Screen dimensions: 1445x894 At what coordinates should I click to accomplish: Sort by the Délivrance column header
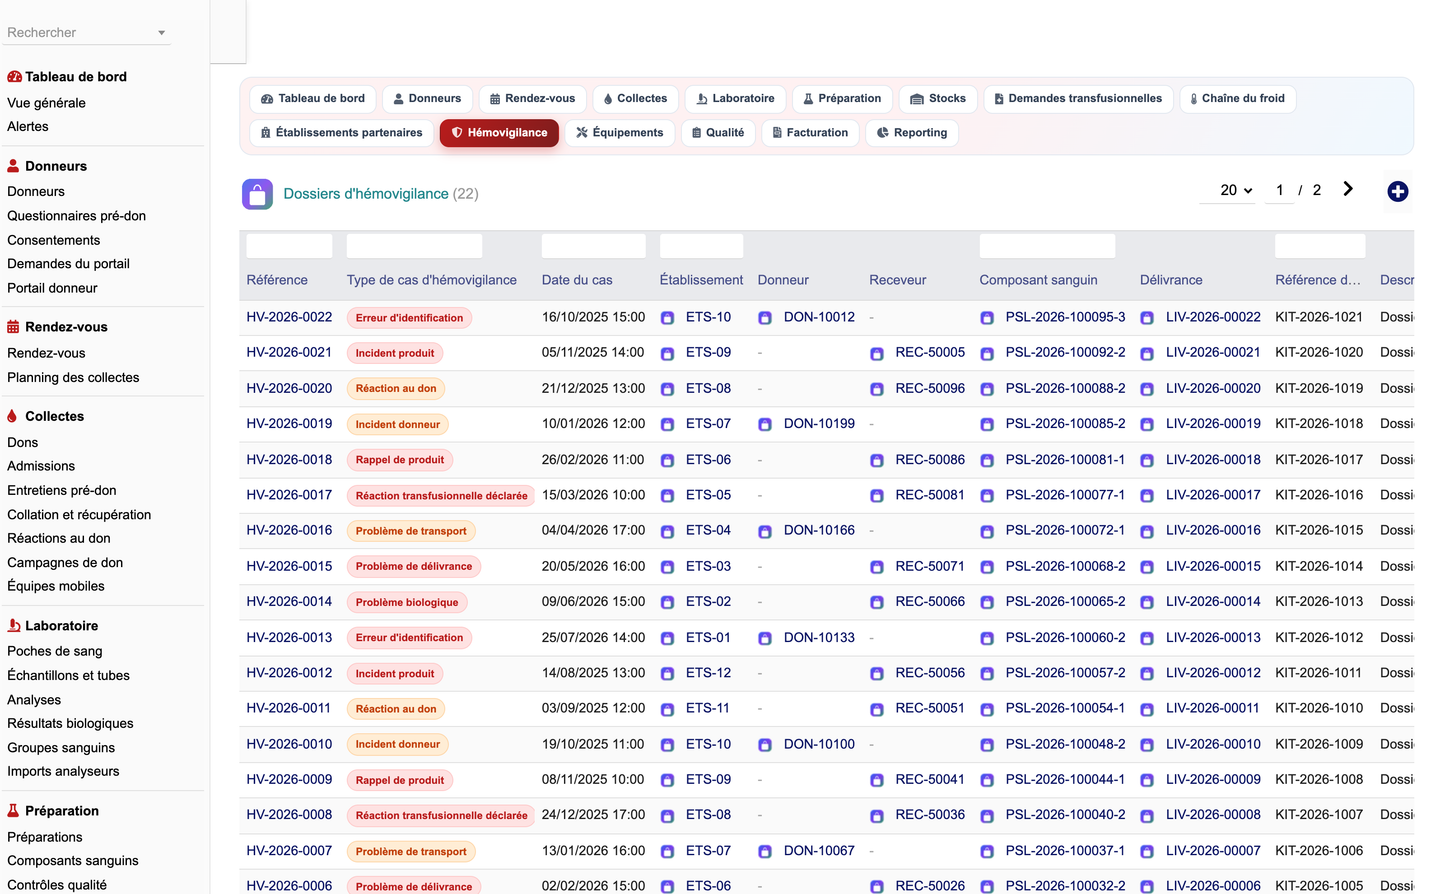coord(1171,280)
